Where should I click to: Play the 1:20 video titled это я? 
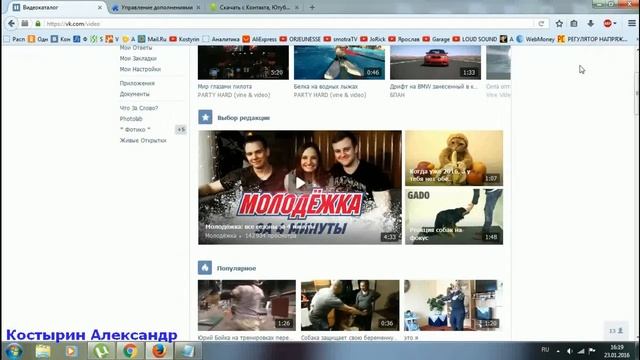pyautogui.click(x=453, y=305)
